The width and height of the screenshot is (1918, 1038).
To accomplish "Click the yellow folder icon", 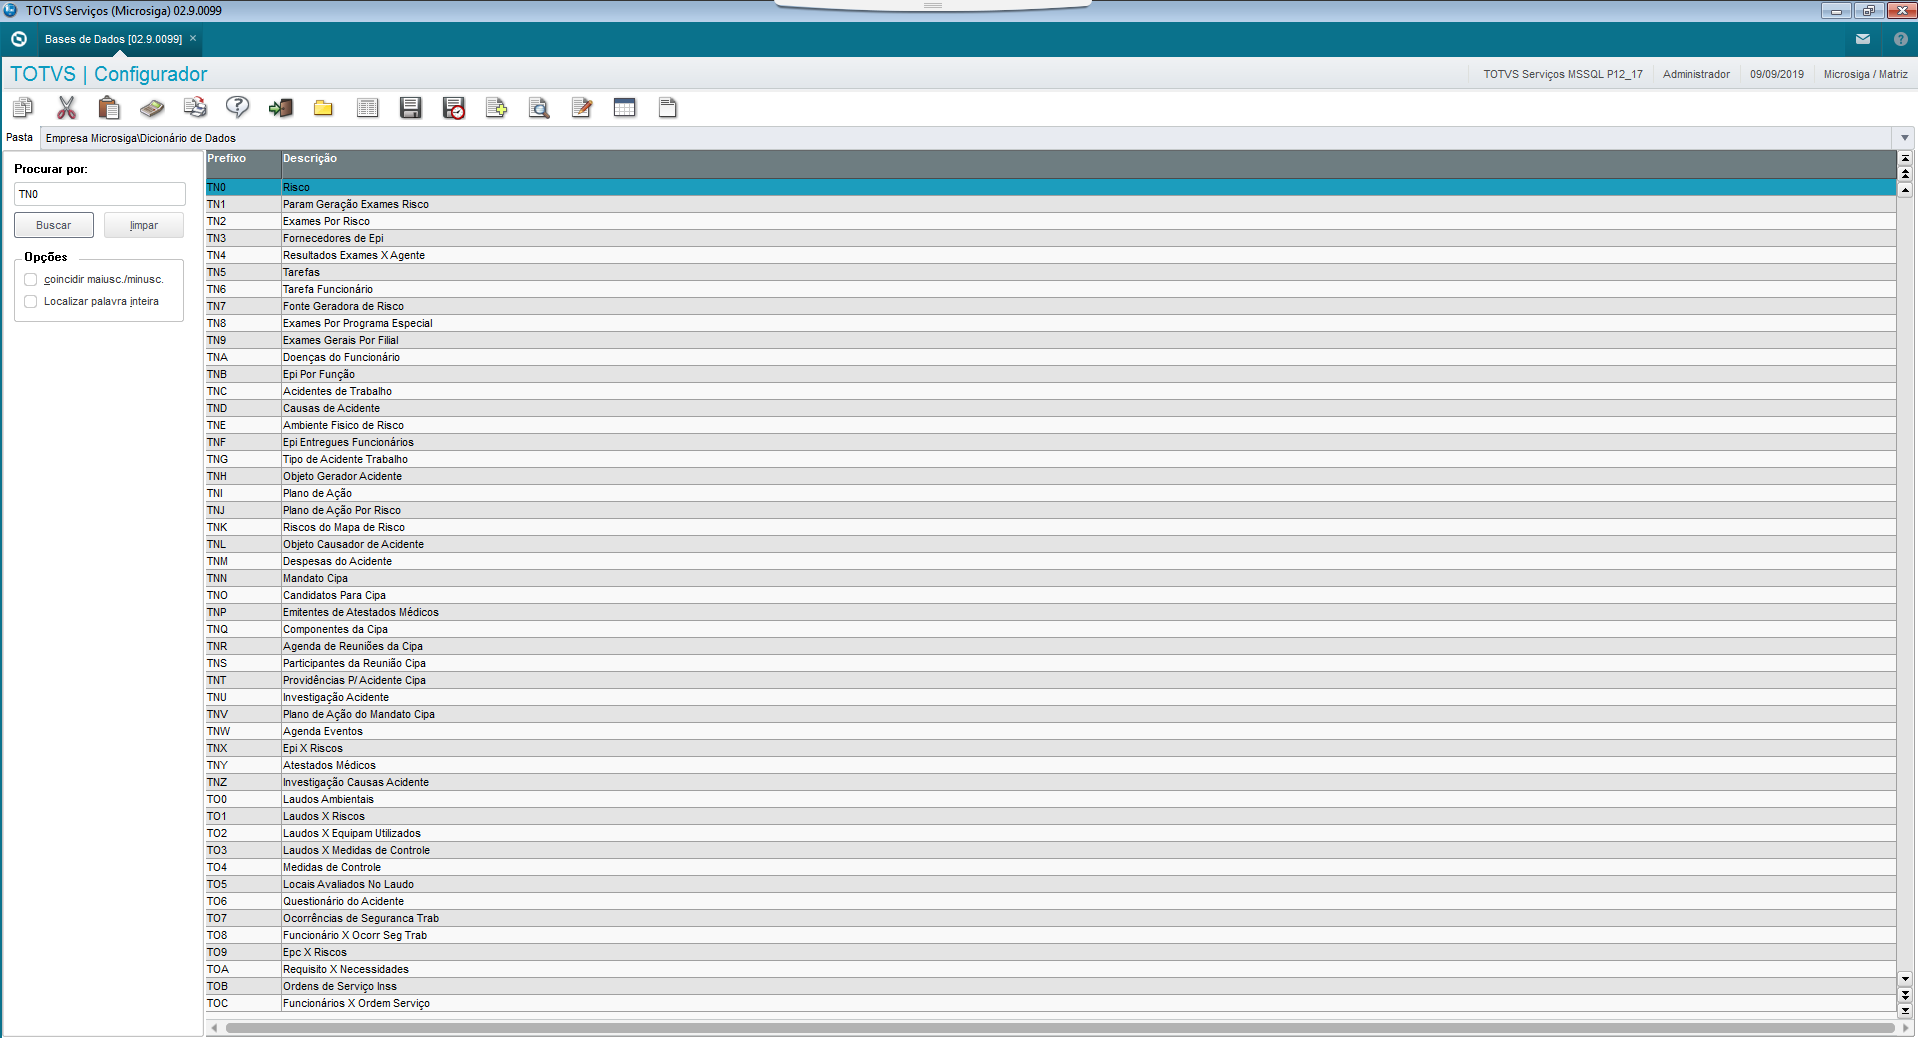I will [x=323, y=108].
